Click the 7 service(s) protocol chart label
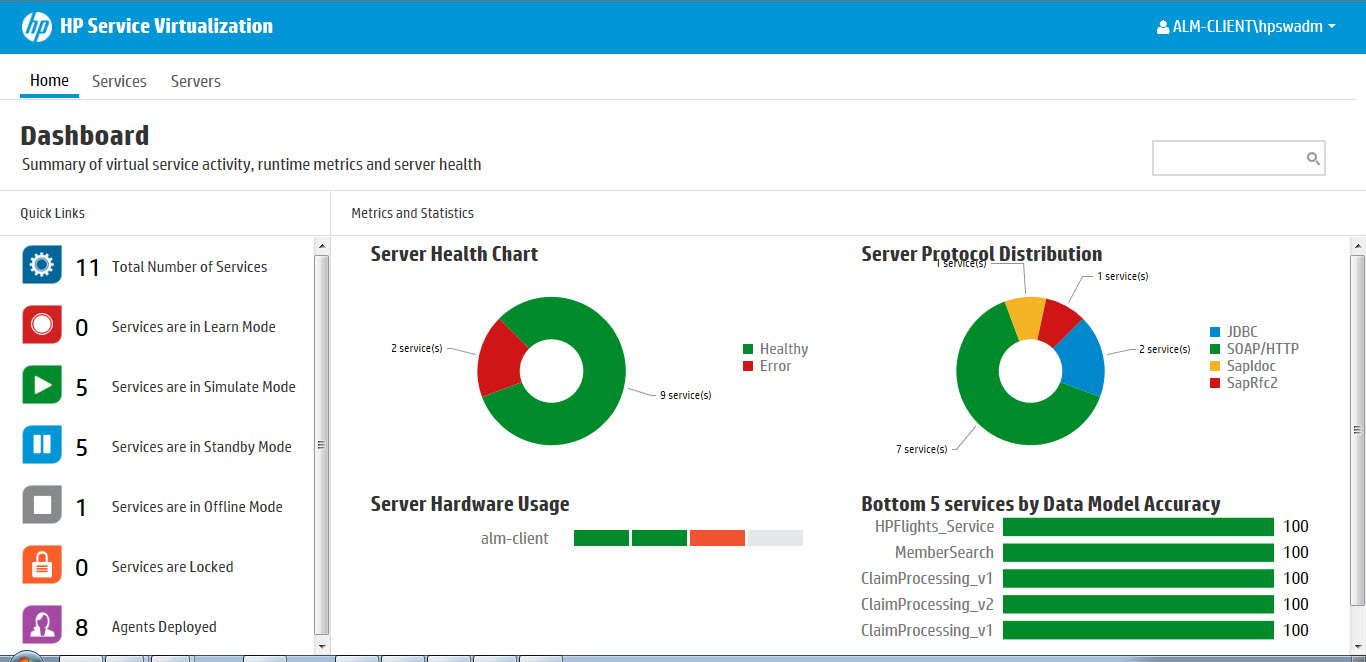This screenshot has width=1366, height=662. click(922, 449)
